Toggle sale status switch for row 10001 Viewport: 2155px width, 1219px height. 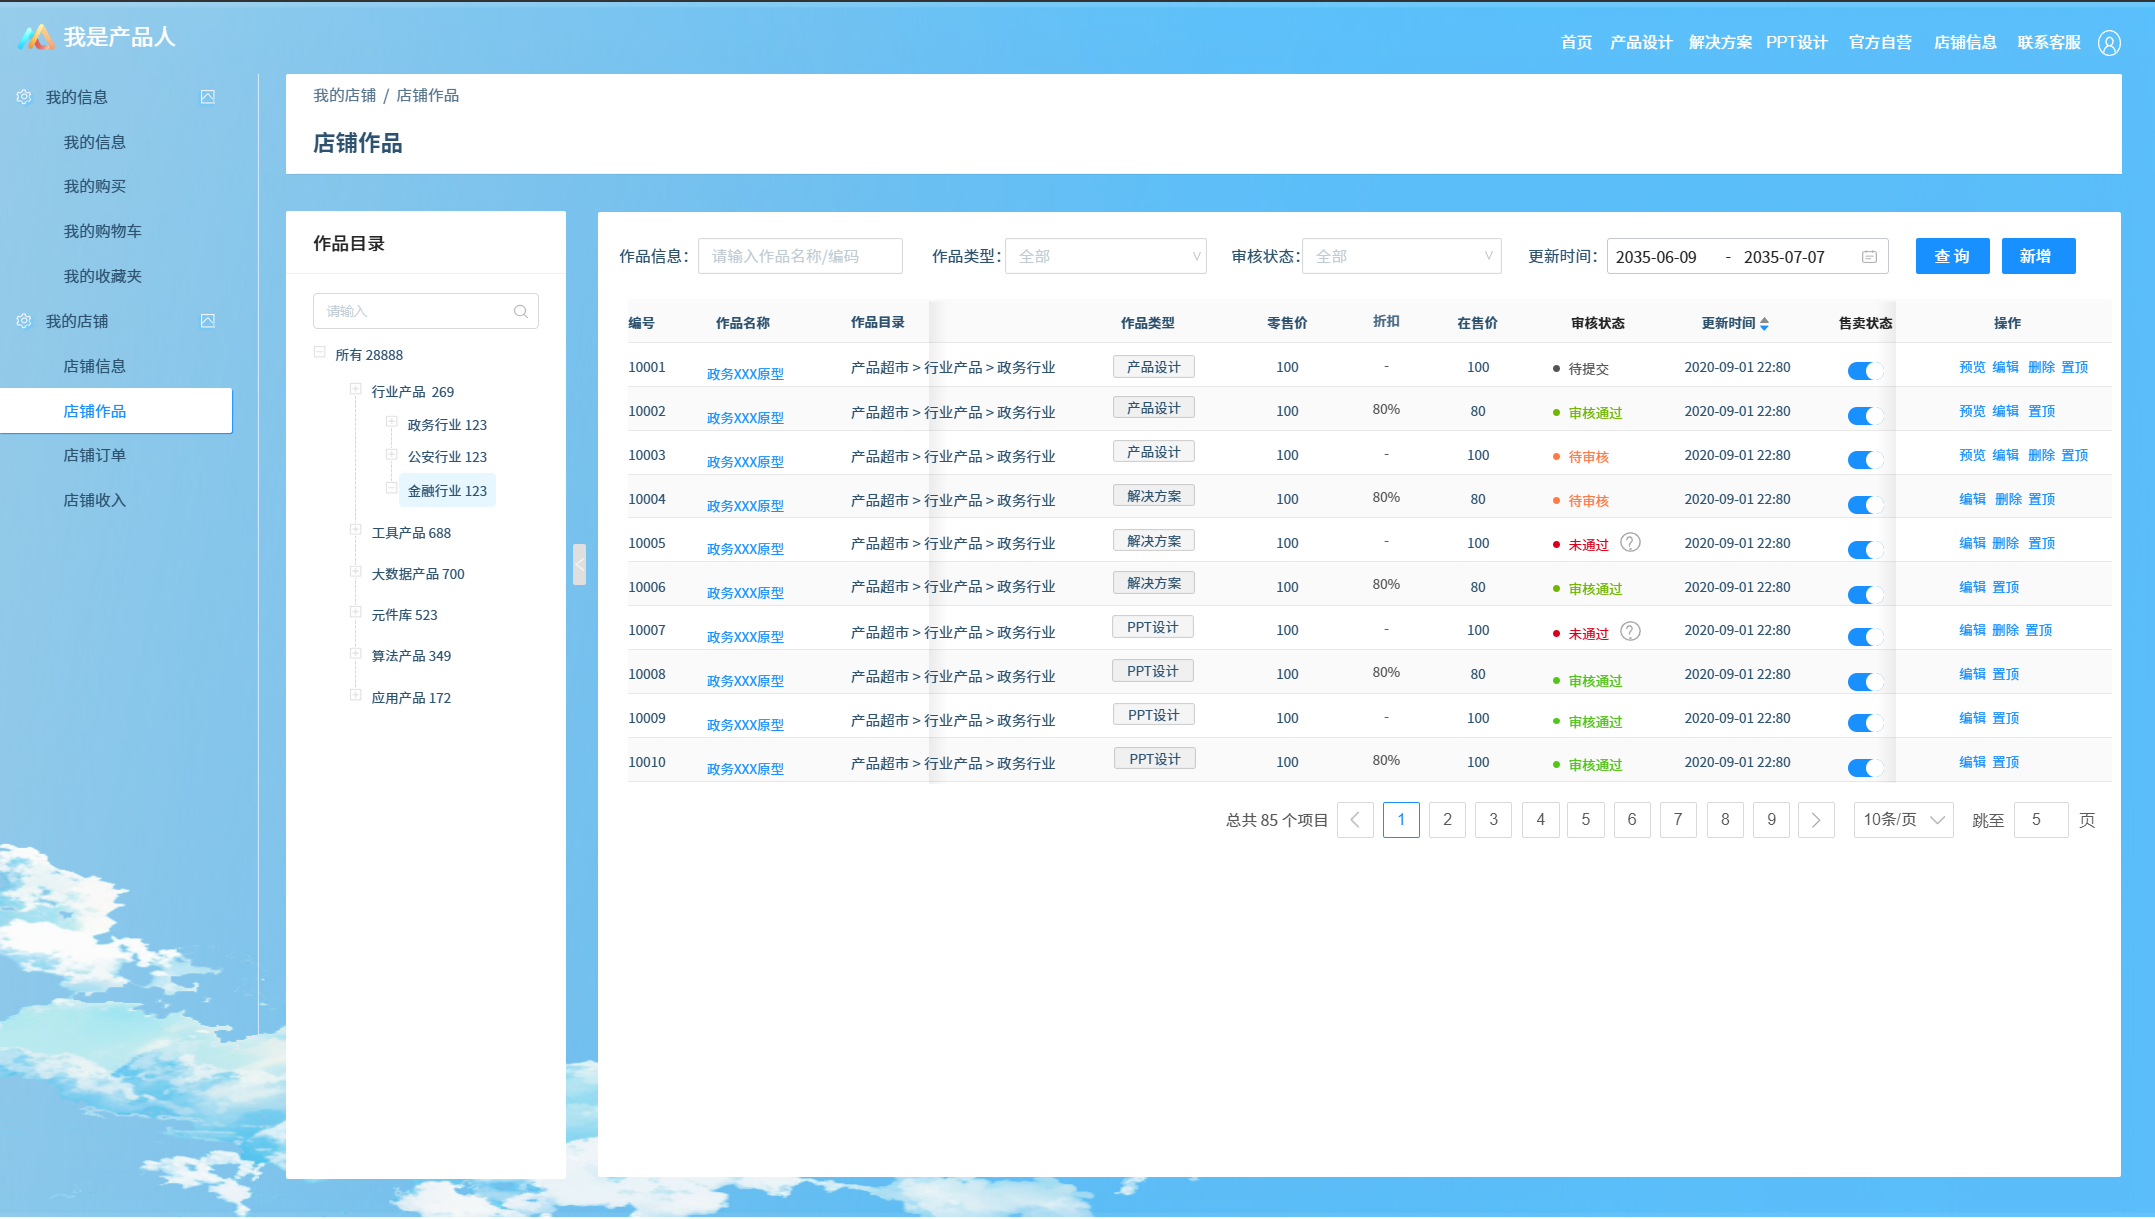pyautogui.click(x=1865, y=371)
